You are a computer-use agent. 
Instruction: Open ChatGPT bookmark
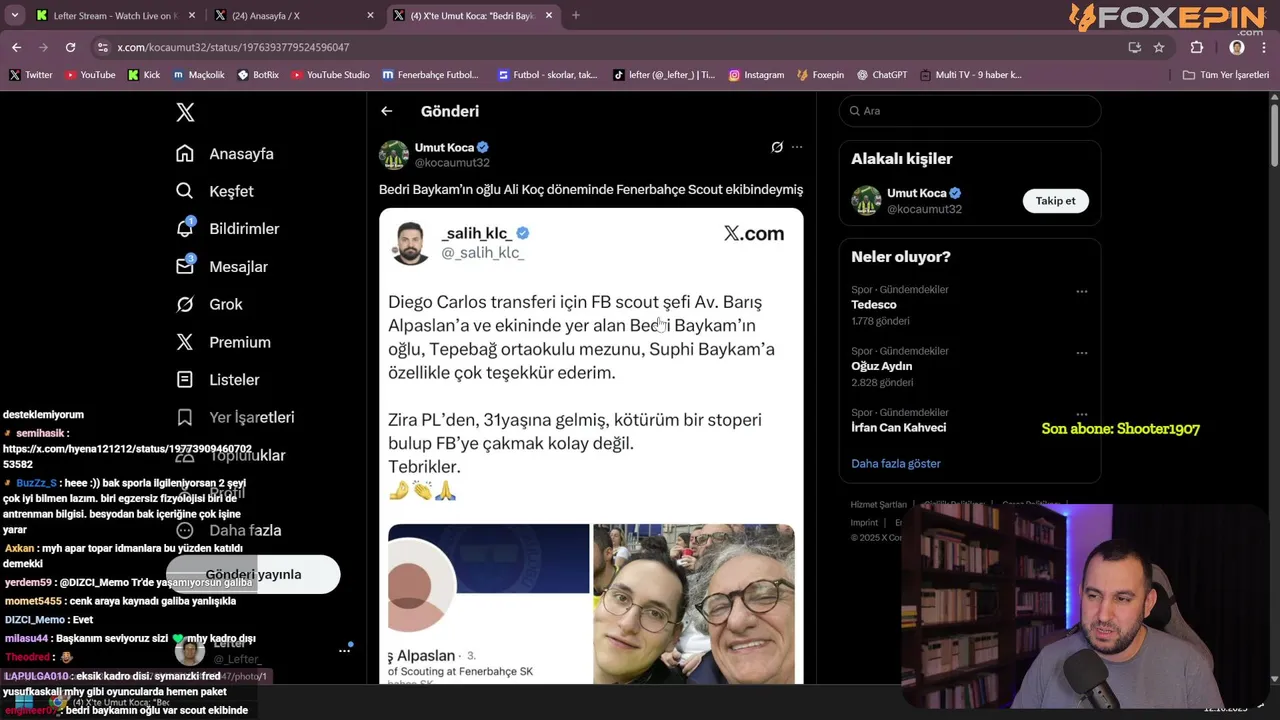click(881, 75)
